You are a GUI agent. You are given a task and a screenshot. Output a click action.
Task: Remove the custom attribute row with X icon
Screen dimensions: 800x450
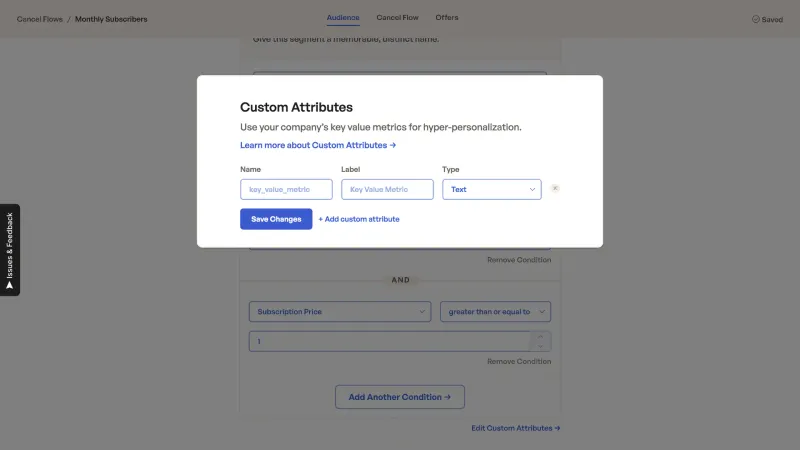555,188
